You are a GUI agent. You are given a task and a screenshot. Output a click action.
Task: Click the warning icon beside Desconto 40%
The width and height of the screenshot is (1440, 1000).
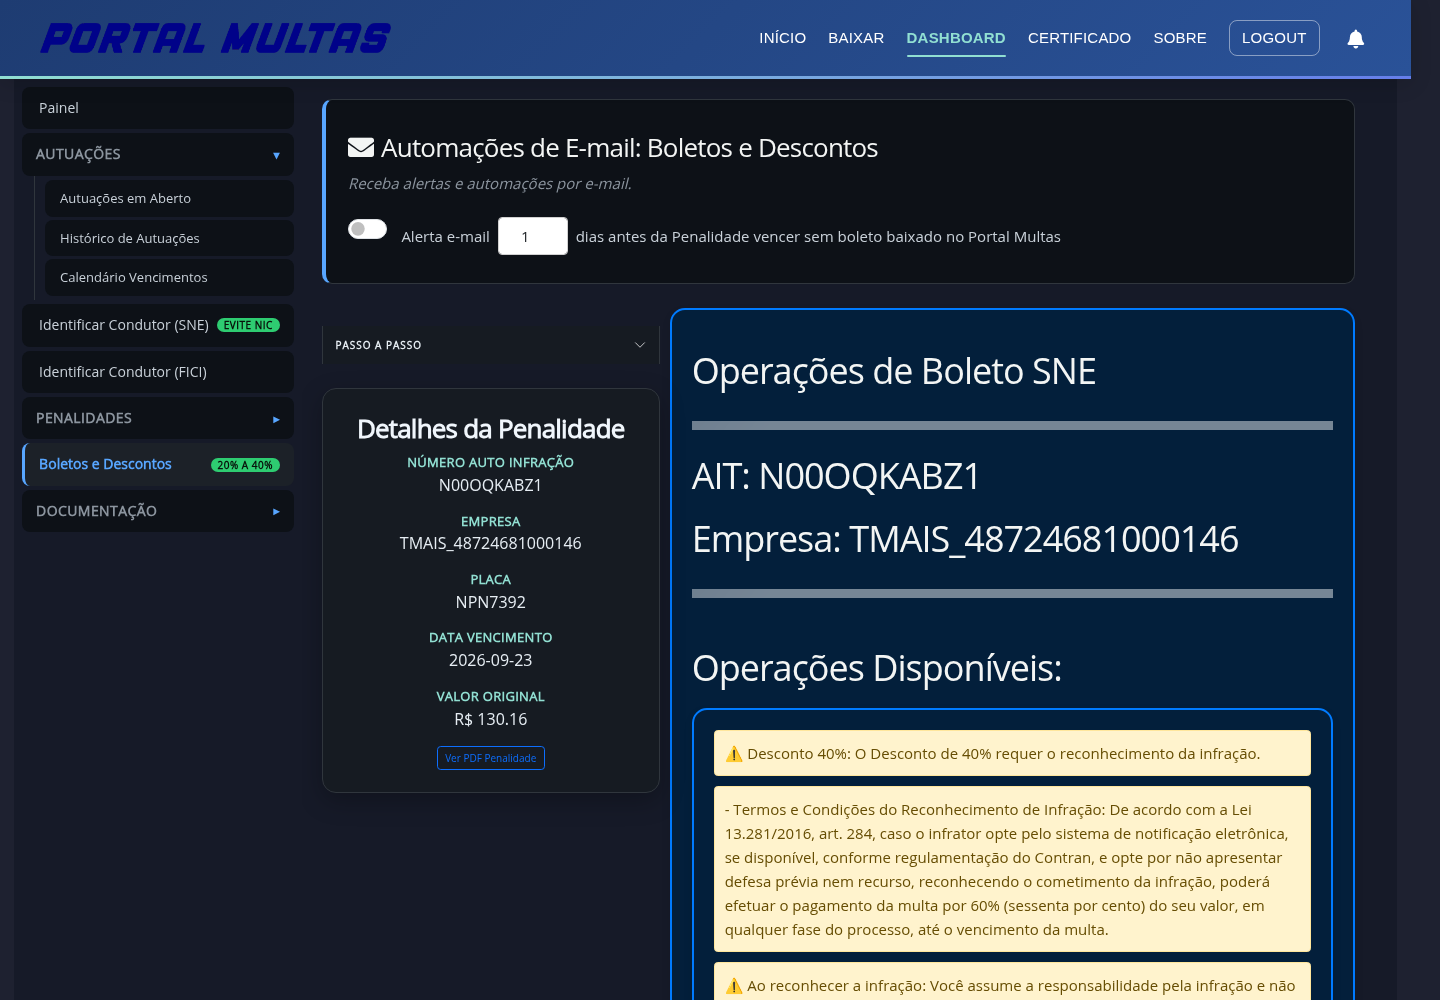(734, 754)
